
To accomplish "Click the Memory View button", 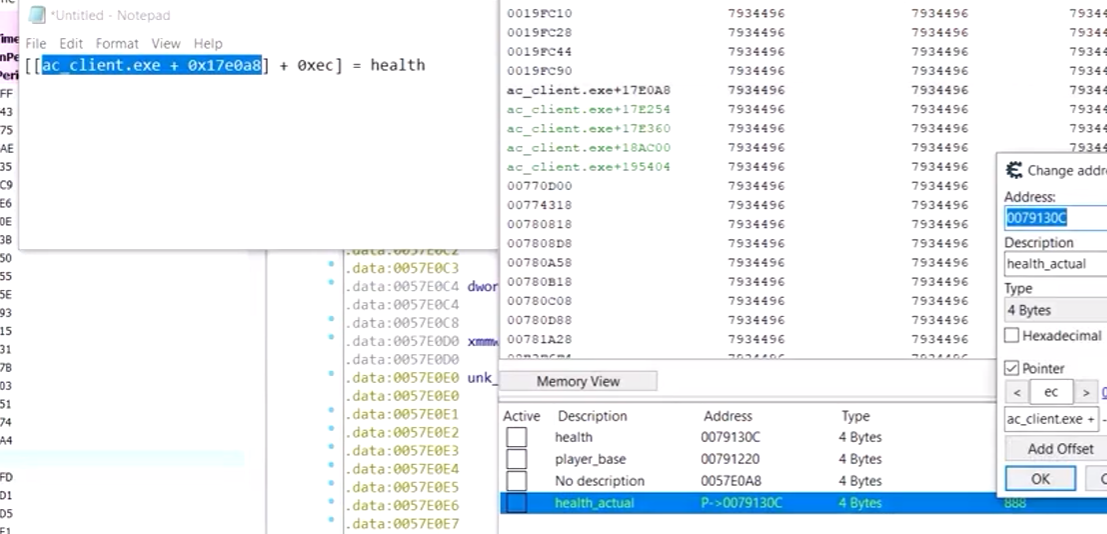I will (x=578, y=381).
